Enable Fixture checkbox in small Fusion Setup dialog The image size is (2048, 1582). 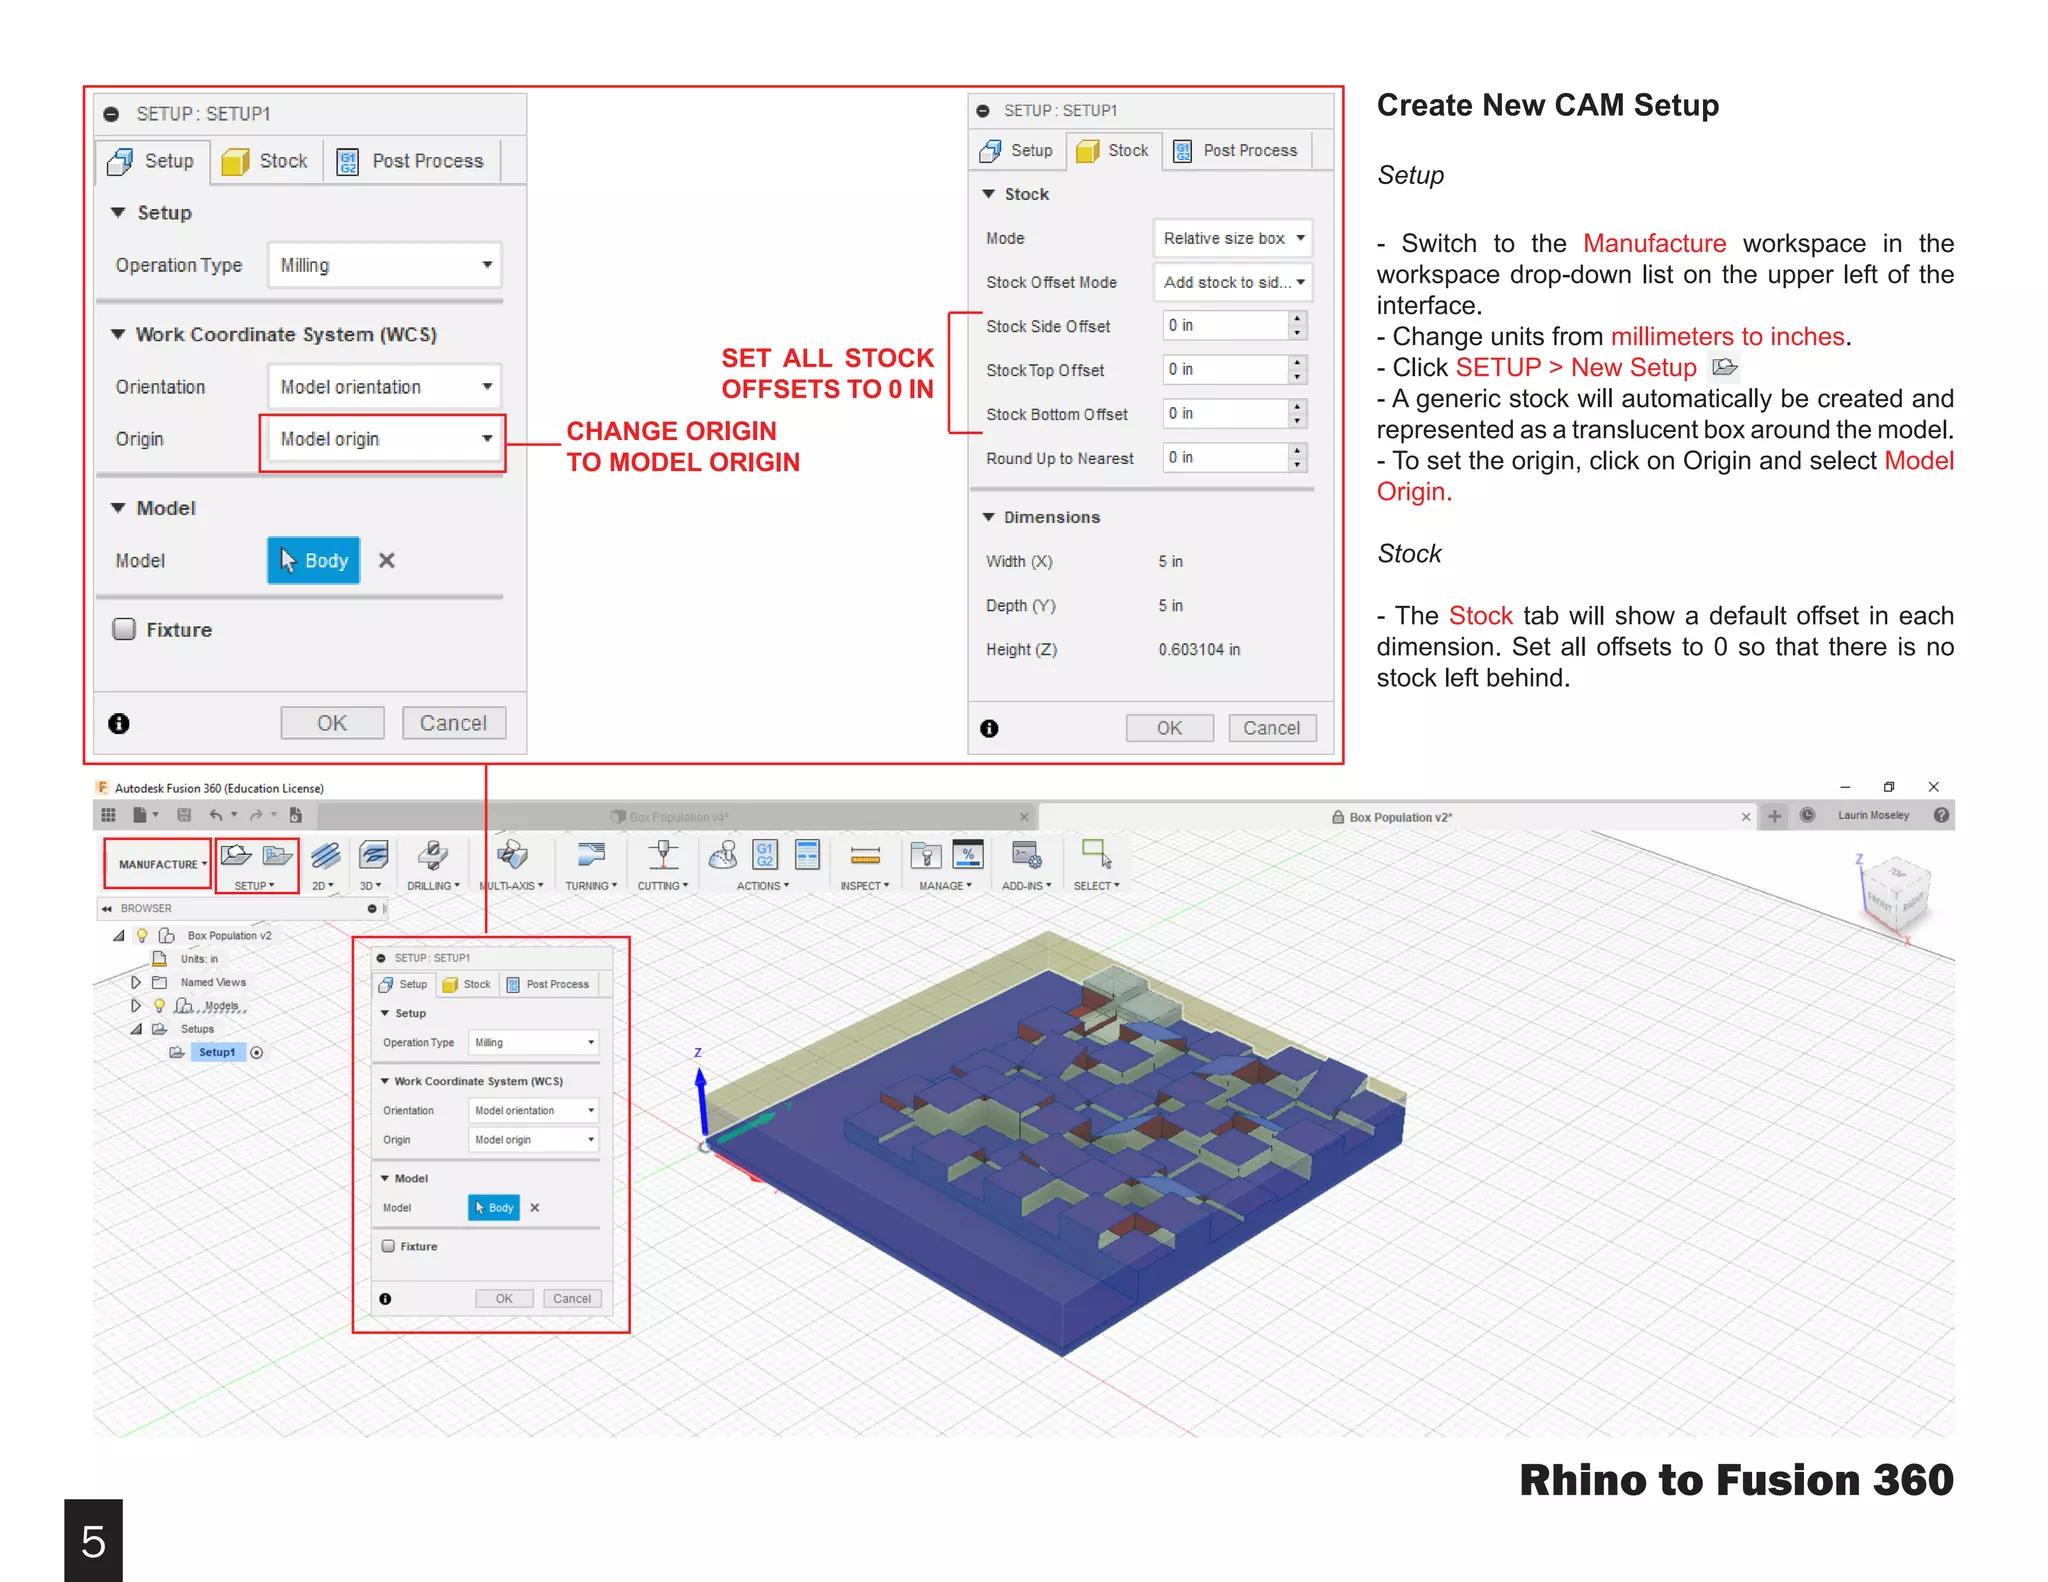(388, 1246)
